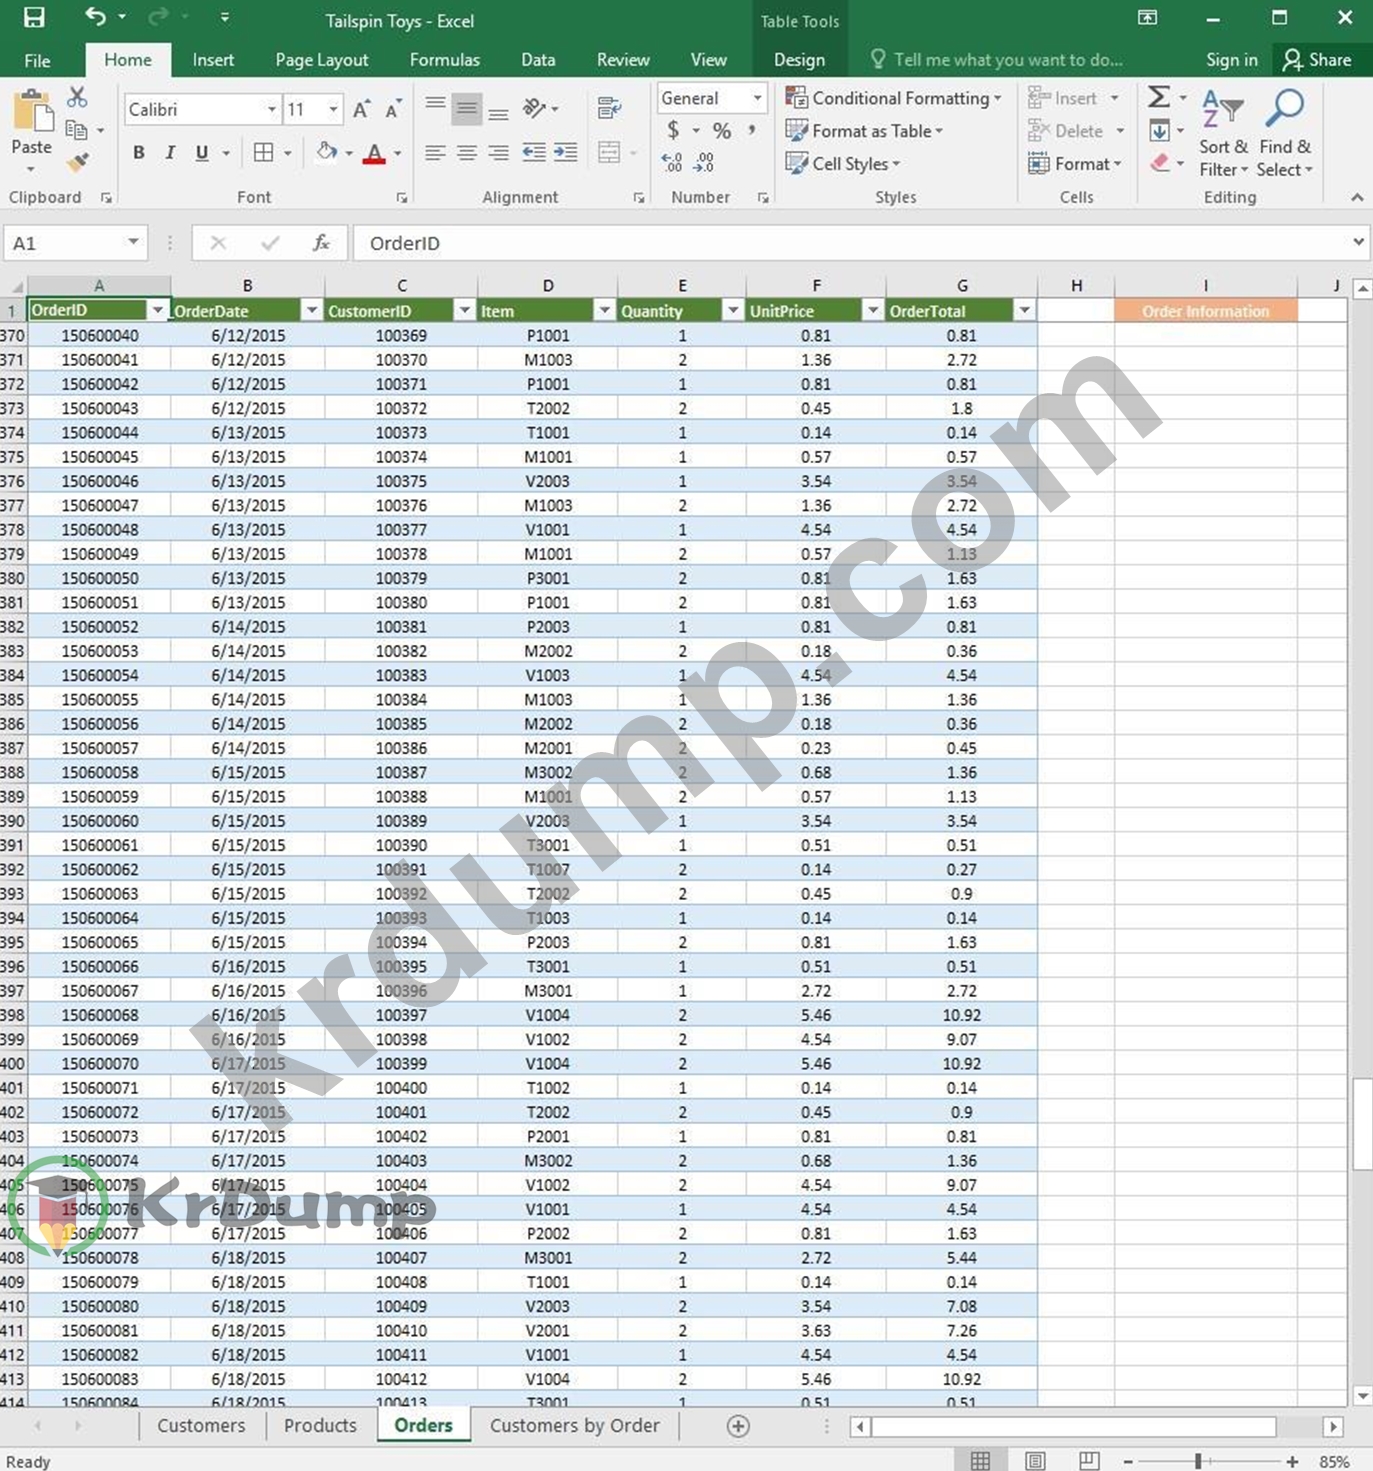Click the Copy icon in Clipboard group
The width and height of the screenshot is (1373, 1471).
76,130
